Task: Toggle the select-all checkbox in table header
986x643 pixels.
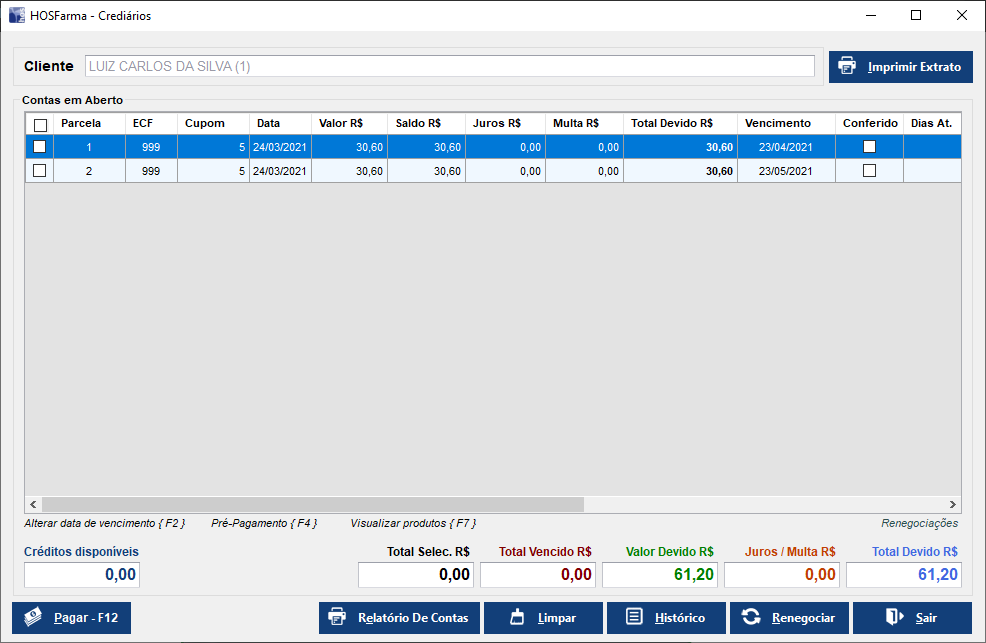Action: pyautogui.click(x=40, y=124)
